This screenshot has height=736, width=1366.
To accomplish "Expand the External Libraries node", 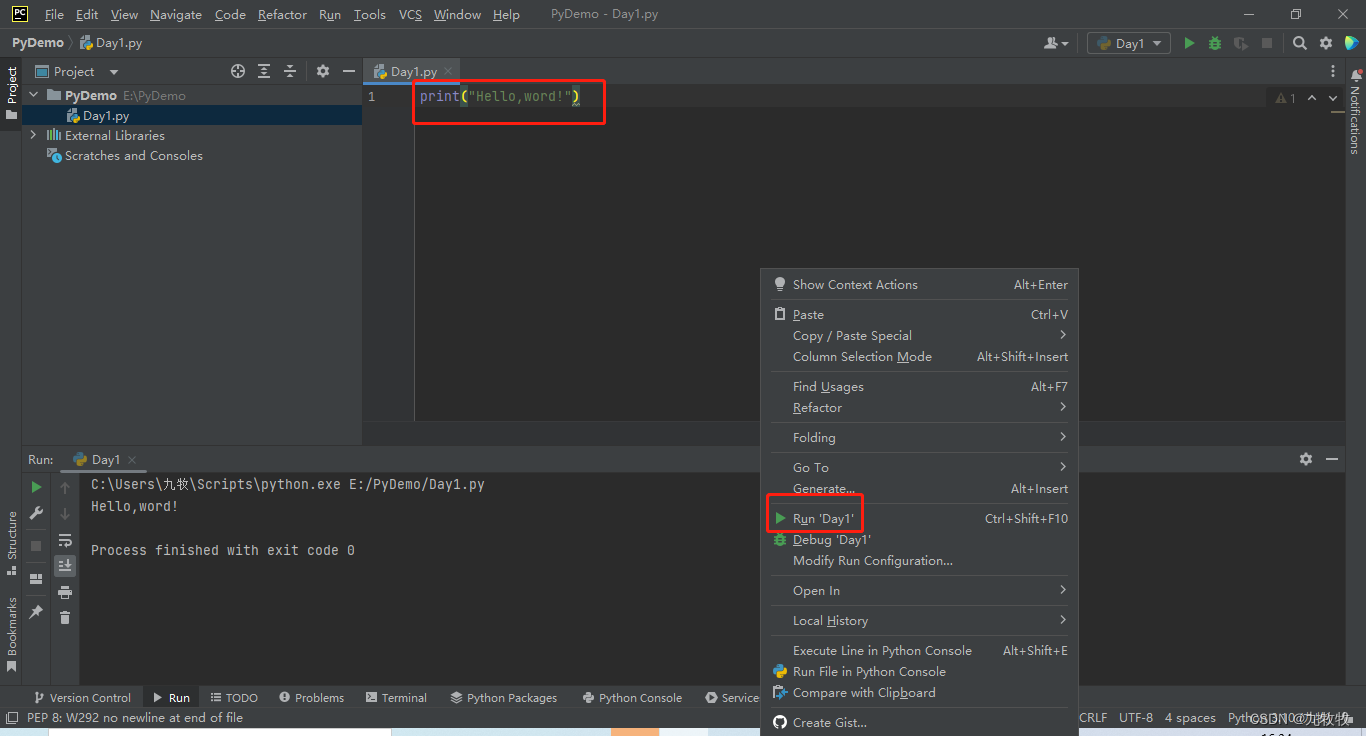I will click(34, 135).
